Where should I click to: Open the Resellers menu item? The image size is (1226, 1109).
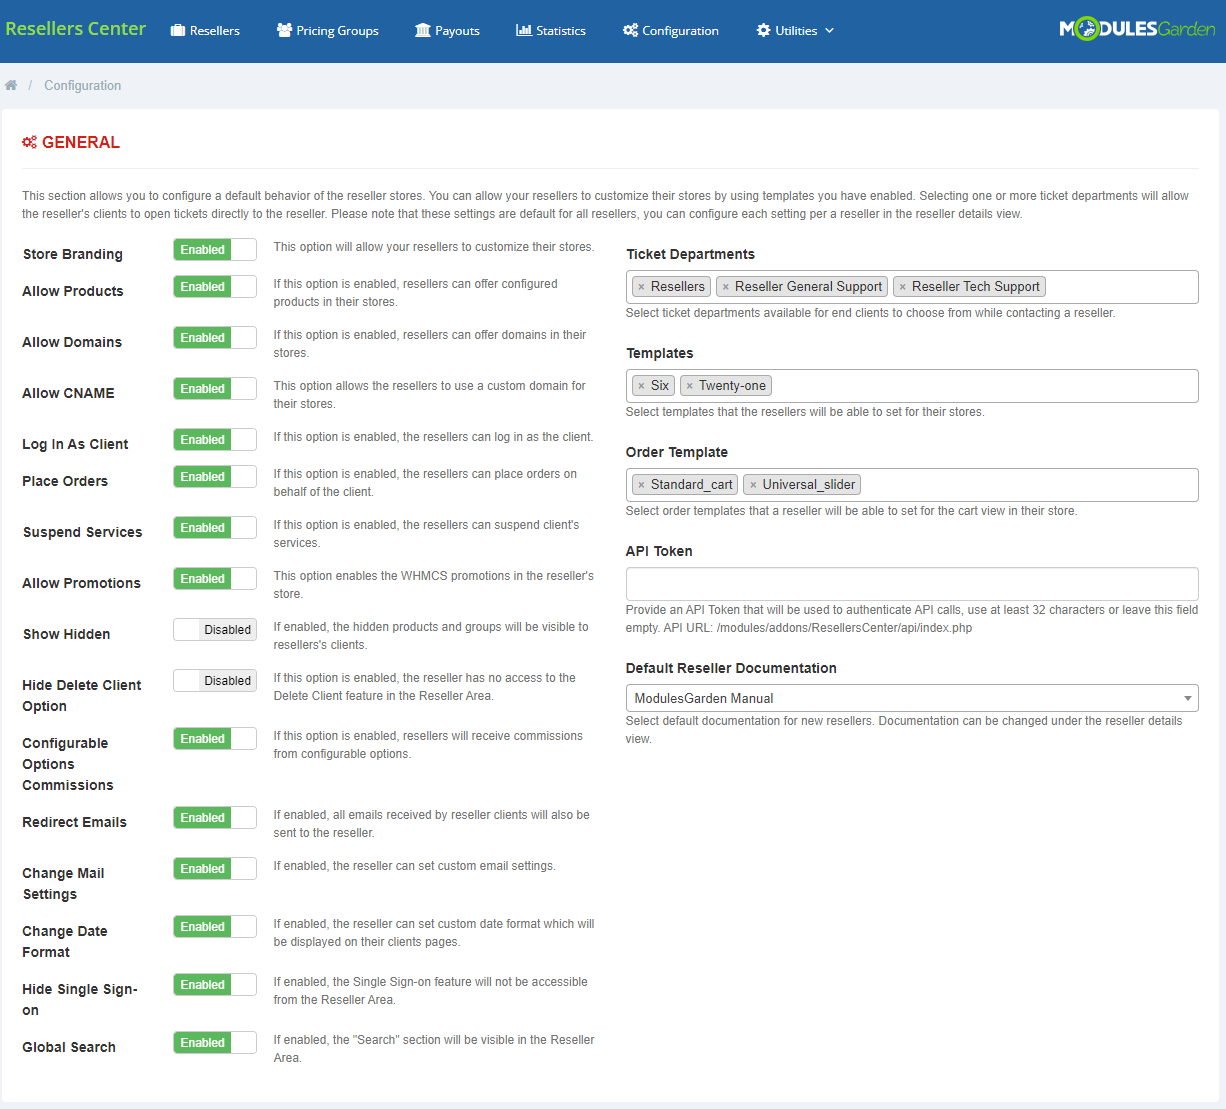tap(205, 31)
